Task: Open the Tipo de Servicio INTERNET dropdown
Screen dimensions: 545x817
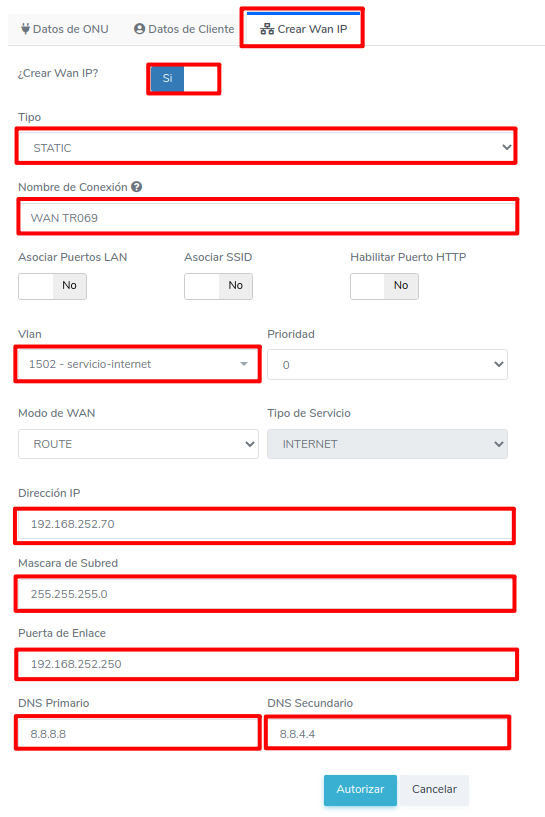Action: coord(387,444)
